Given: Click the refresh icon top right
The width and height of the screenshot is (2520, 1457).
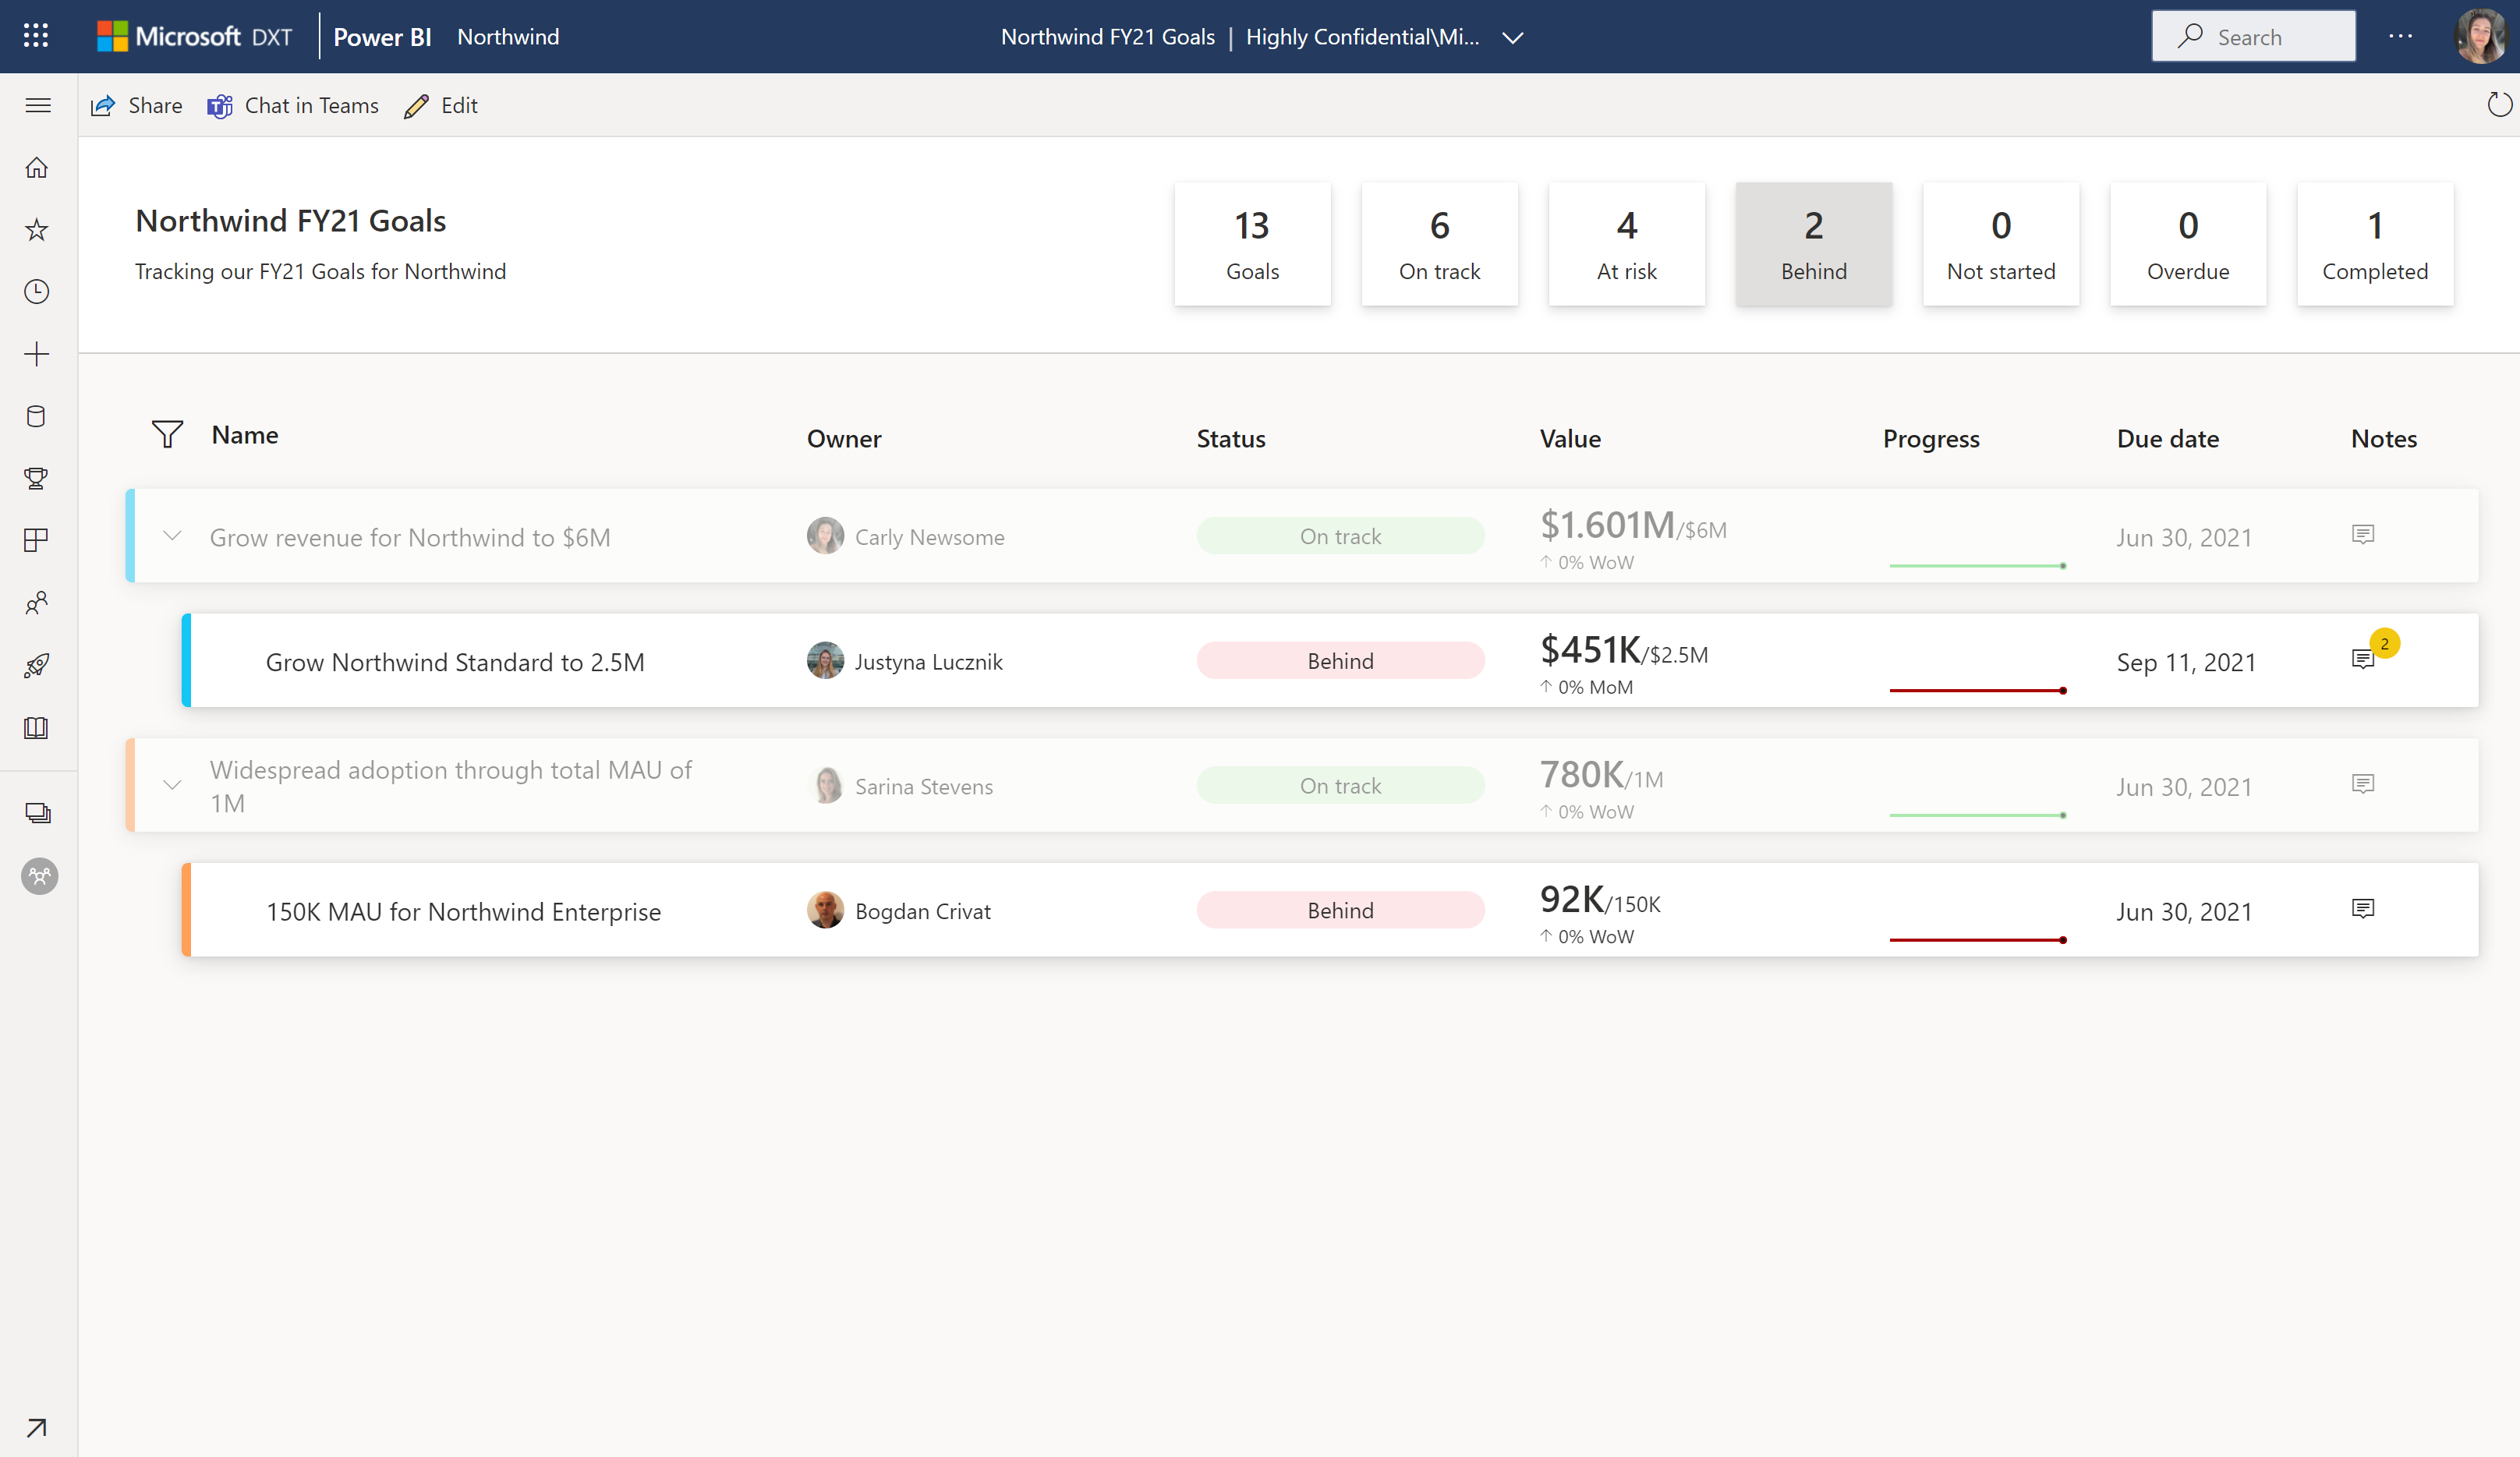Looking at the screenshot, I should click(x=2497, y=104).
